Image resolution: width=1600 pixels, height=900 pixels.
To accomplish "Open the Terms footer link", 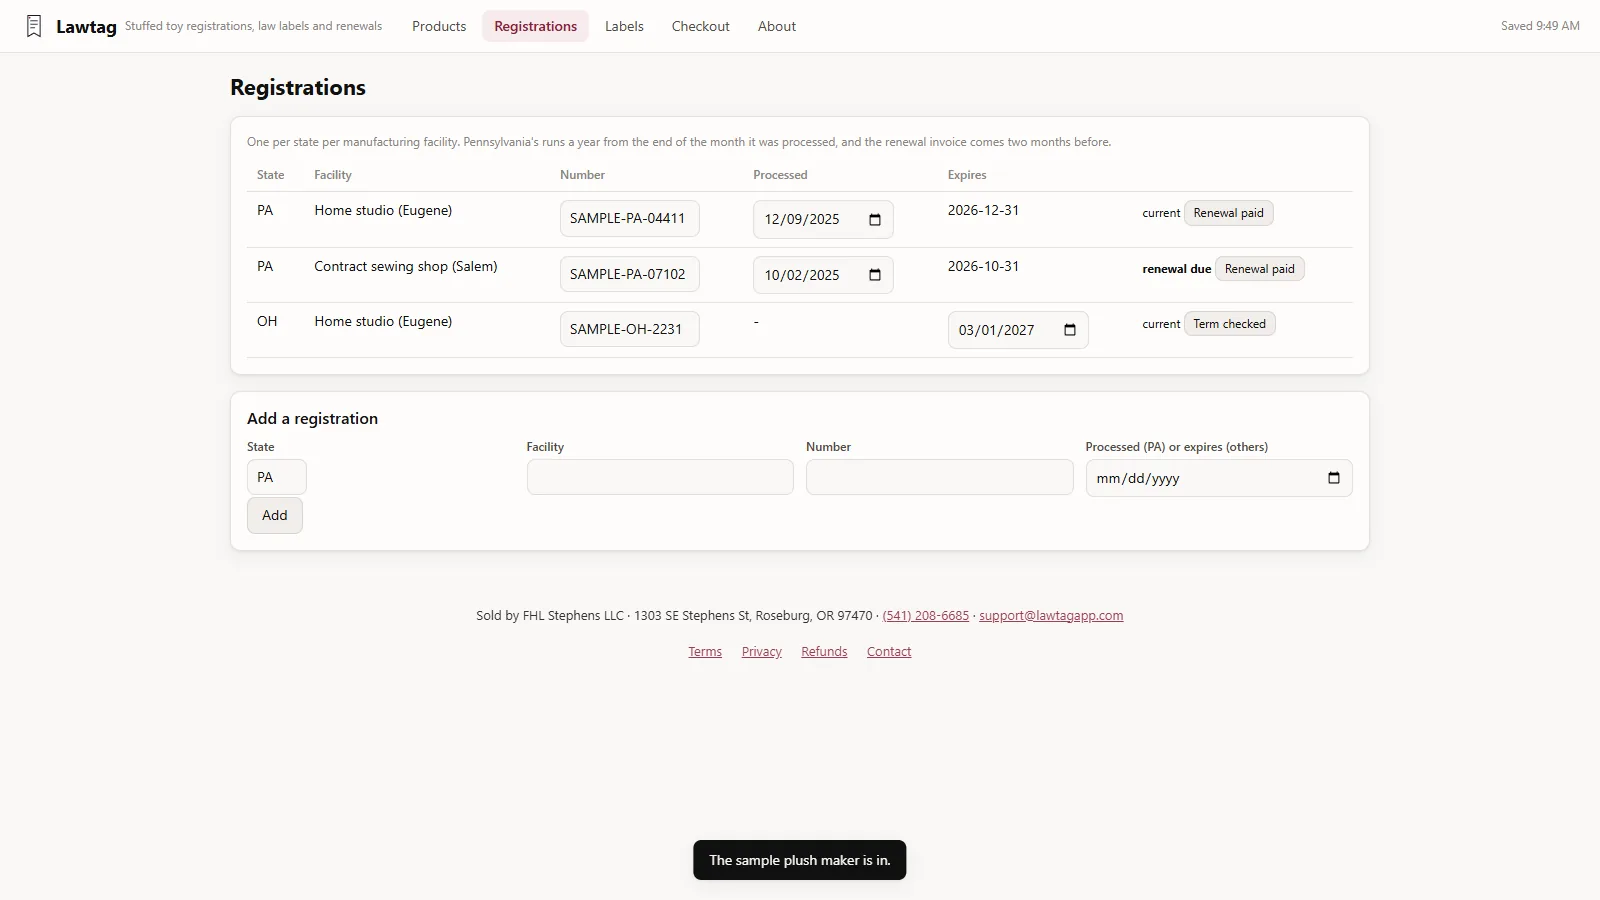I will pyautogui.click(x=705, y=652).
